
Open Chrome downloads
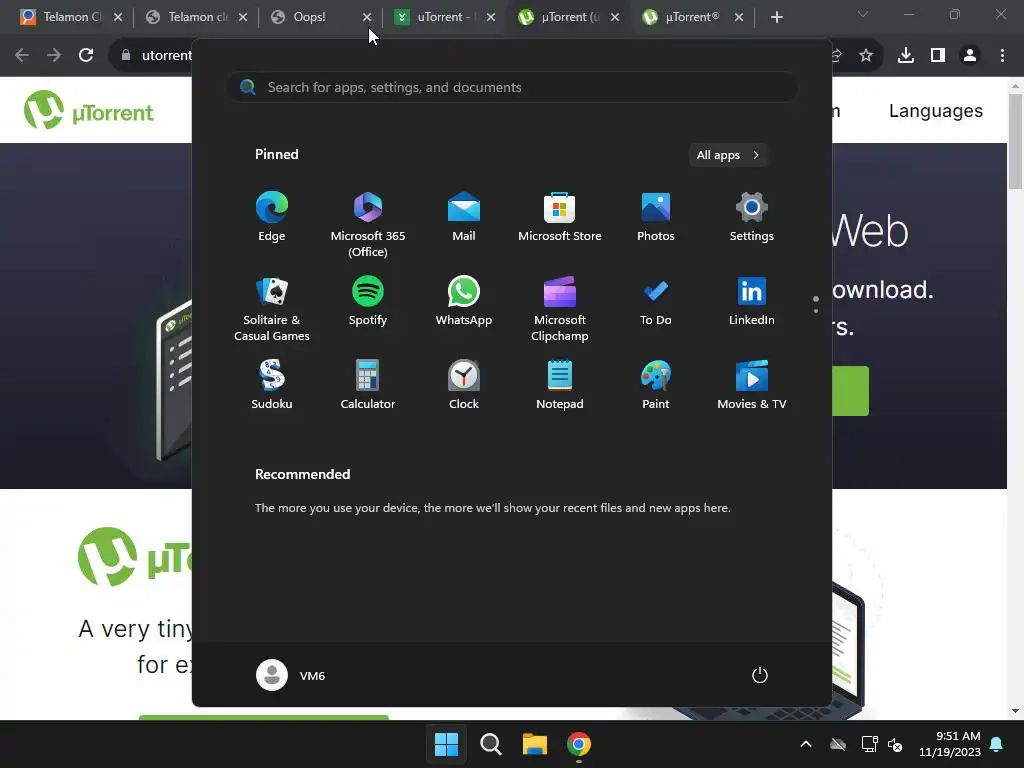(x=906, y=55)
